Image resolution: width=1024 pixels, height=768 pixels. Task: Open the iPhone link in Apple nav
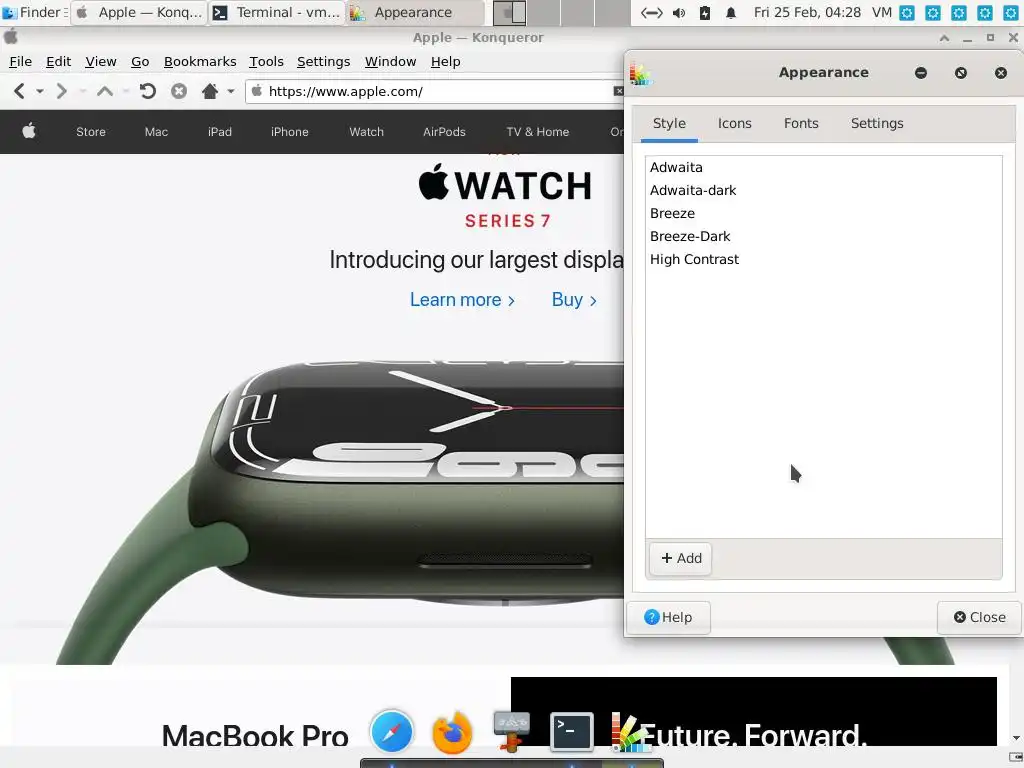(289, 132)
